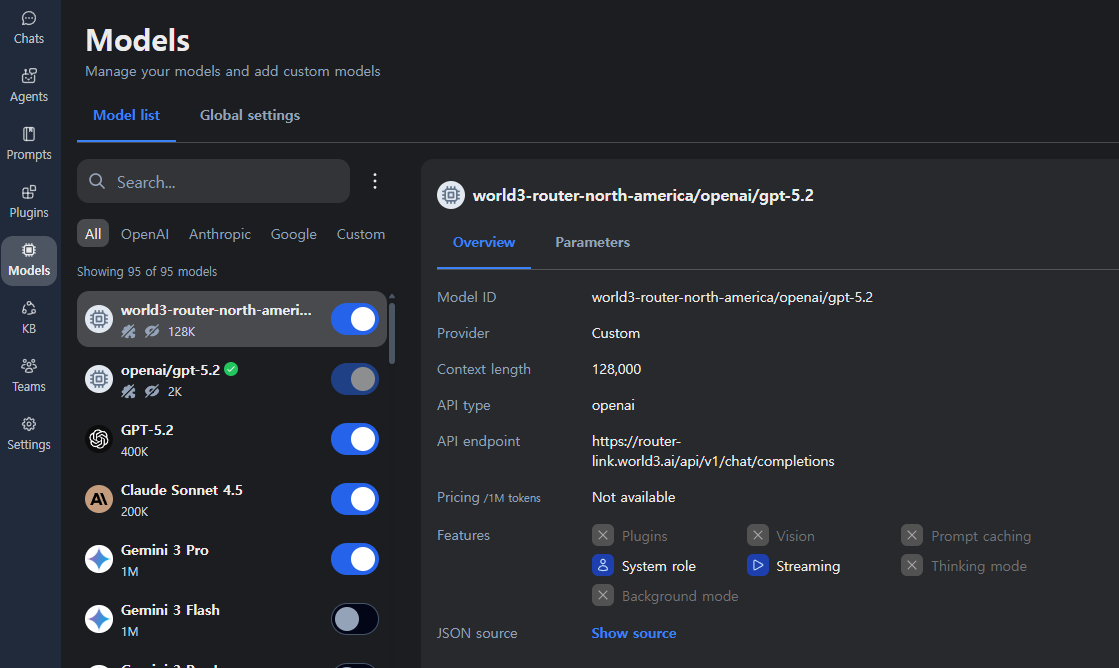Image resolution: width=1119 pixels, height=668 pixels.
Task: Open Plugins from the sidebar
Action: 29,201
